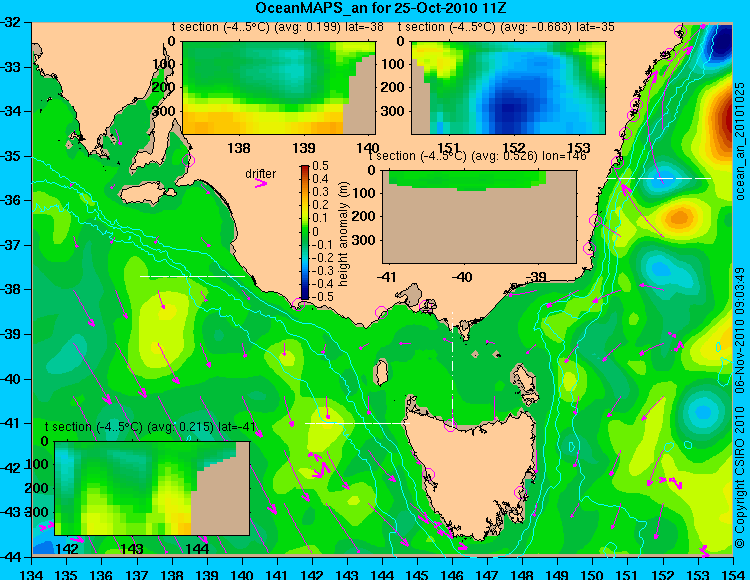Click the 'drifter' legend label
Image resolution: width=750 pixels, height=580 pixels.
(261, 174)
